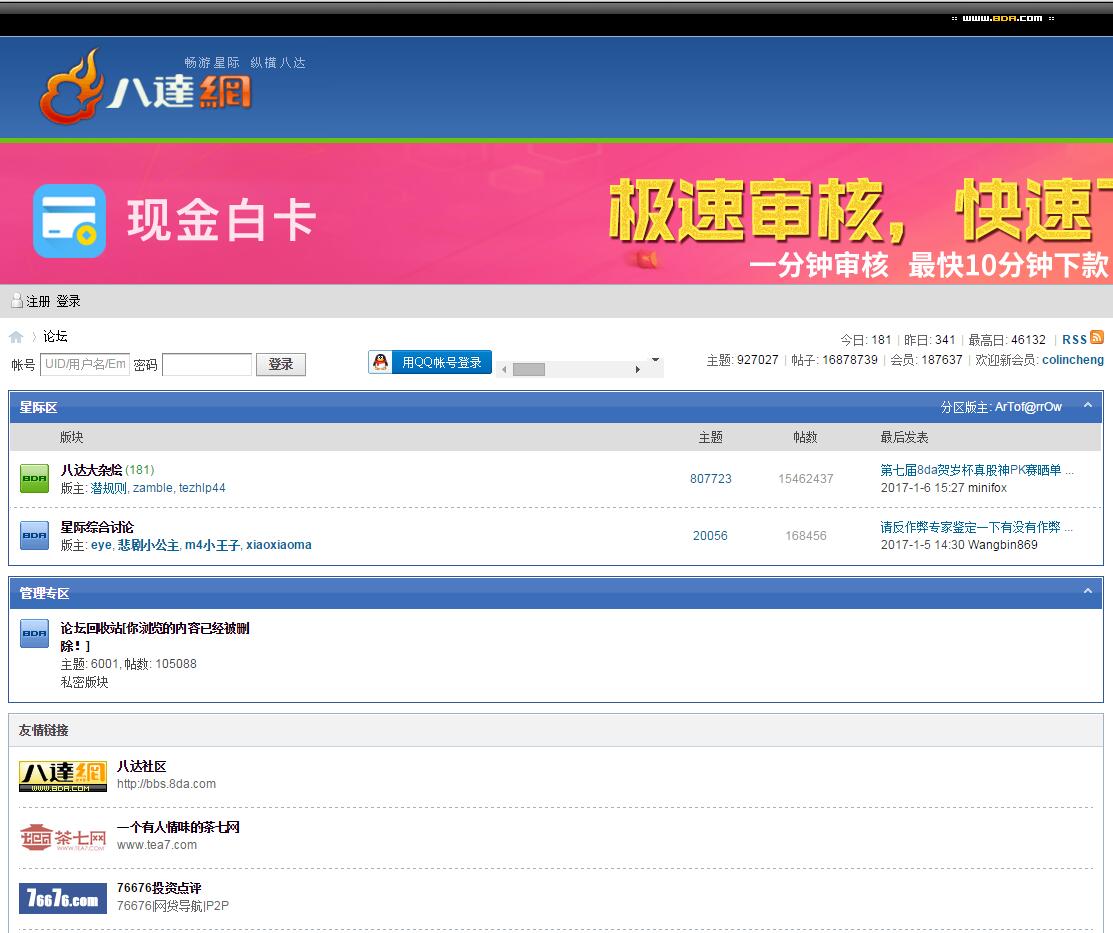
Task: Click the 登录 link in top bar
Action: (68, 301)
